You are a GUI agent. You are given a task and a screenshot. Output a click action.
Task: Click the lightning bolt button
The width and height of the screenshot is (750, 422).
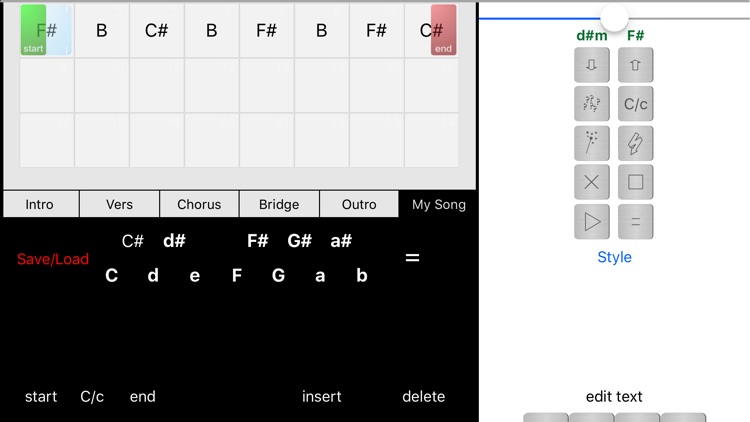click(636, 143)
